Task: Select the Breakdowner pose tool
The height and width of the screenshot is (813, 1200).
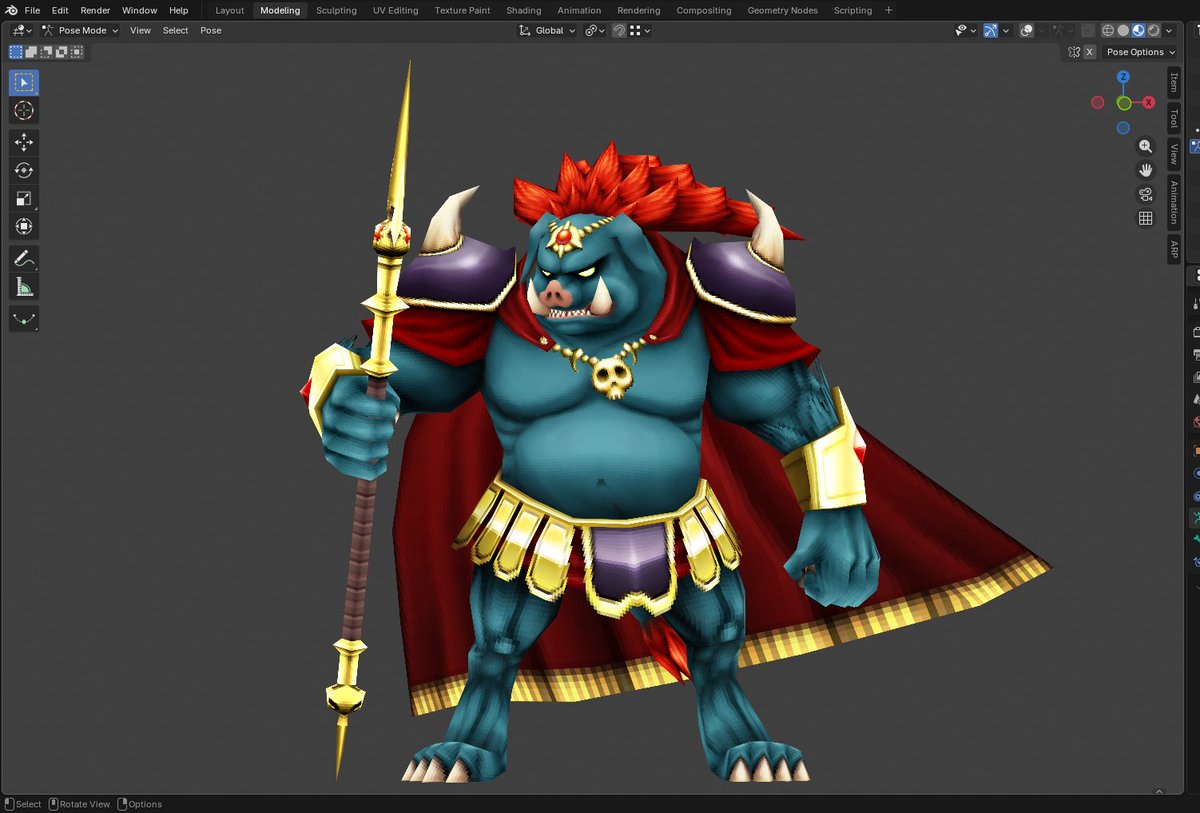Action: point(24,319)
